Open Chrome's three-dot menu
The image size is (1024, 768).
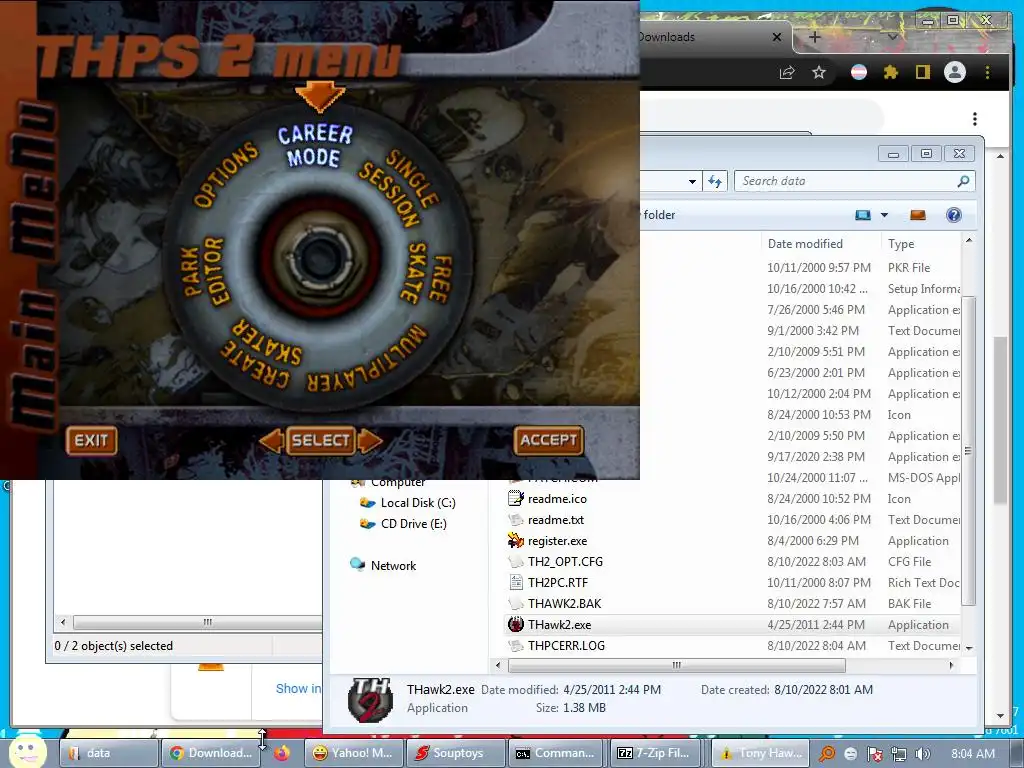987,72
